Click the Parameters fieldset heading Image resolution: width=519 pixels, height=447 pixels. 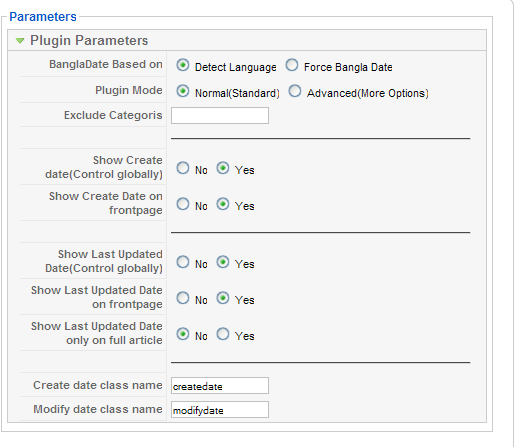point(43,17)
